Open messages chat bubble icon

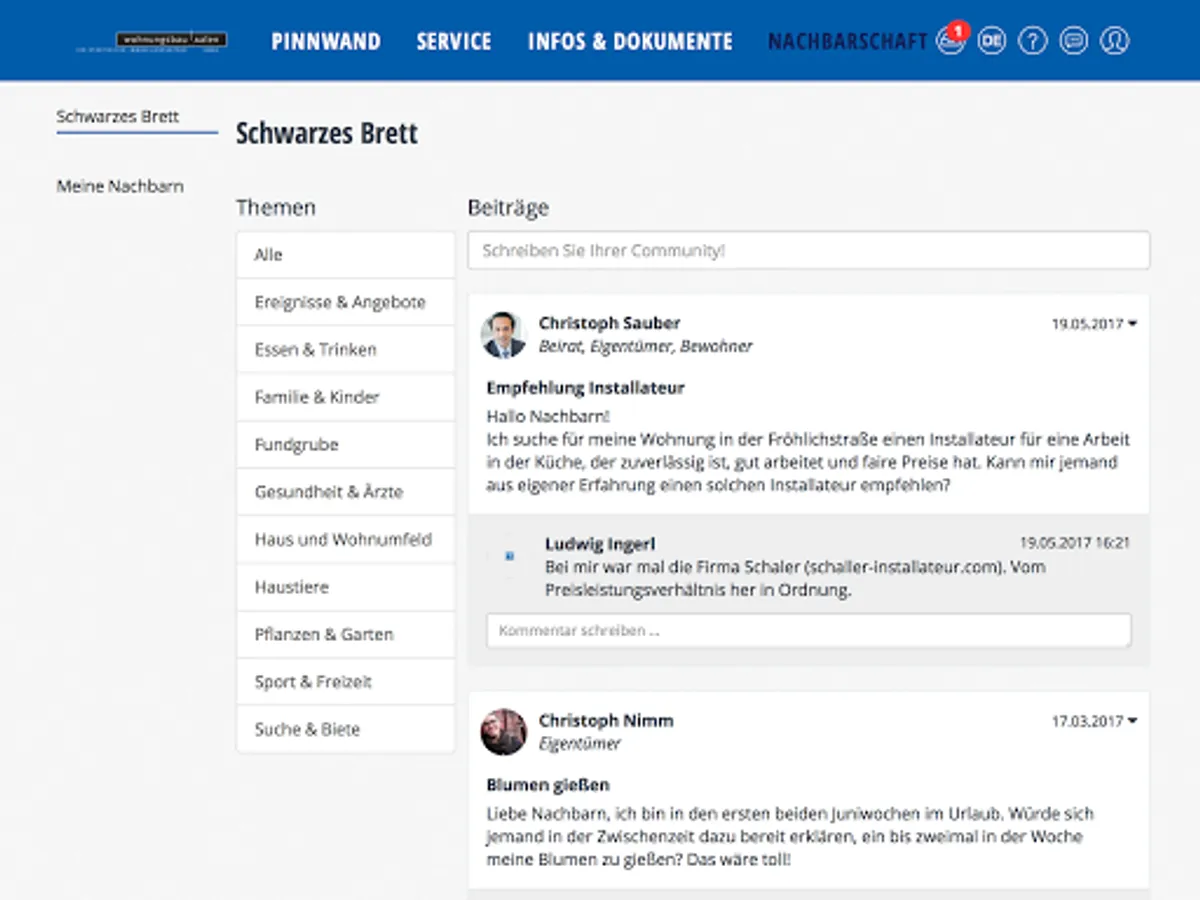[1073, 41]
